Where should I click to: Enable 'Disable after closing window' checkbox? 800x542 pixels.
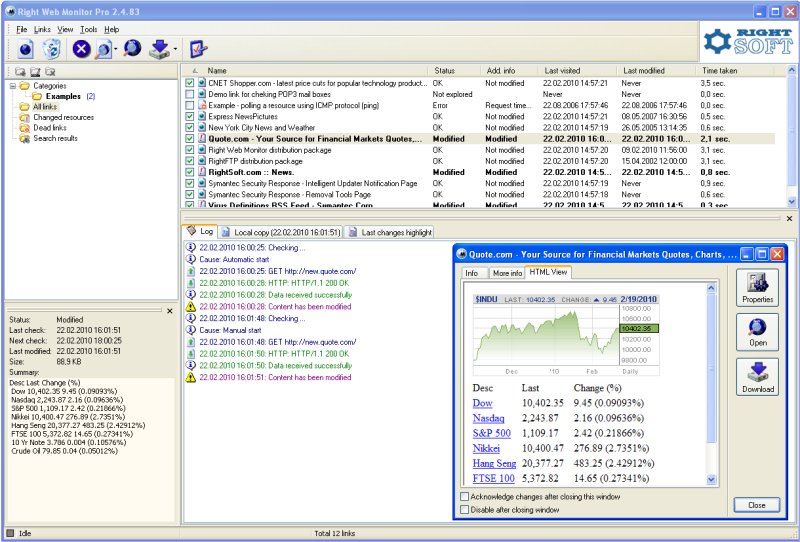(464, 510)
